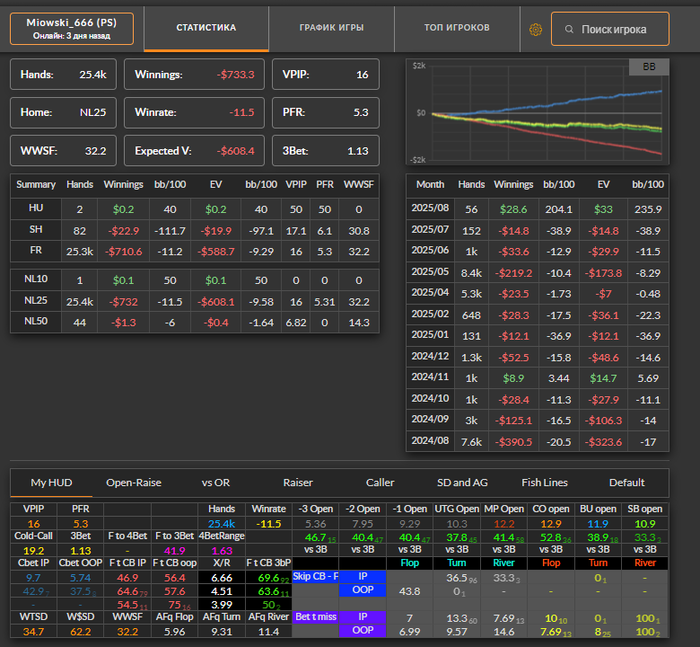
Task: Click the Month column header
Action: pyautogui.click(x=428, y=184)
